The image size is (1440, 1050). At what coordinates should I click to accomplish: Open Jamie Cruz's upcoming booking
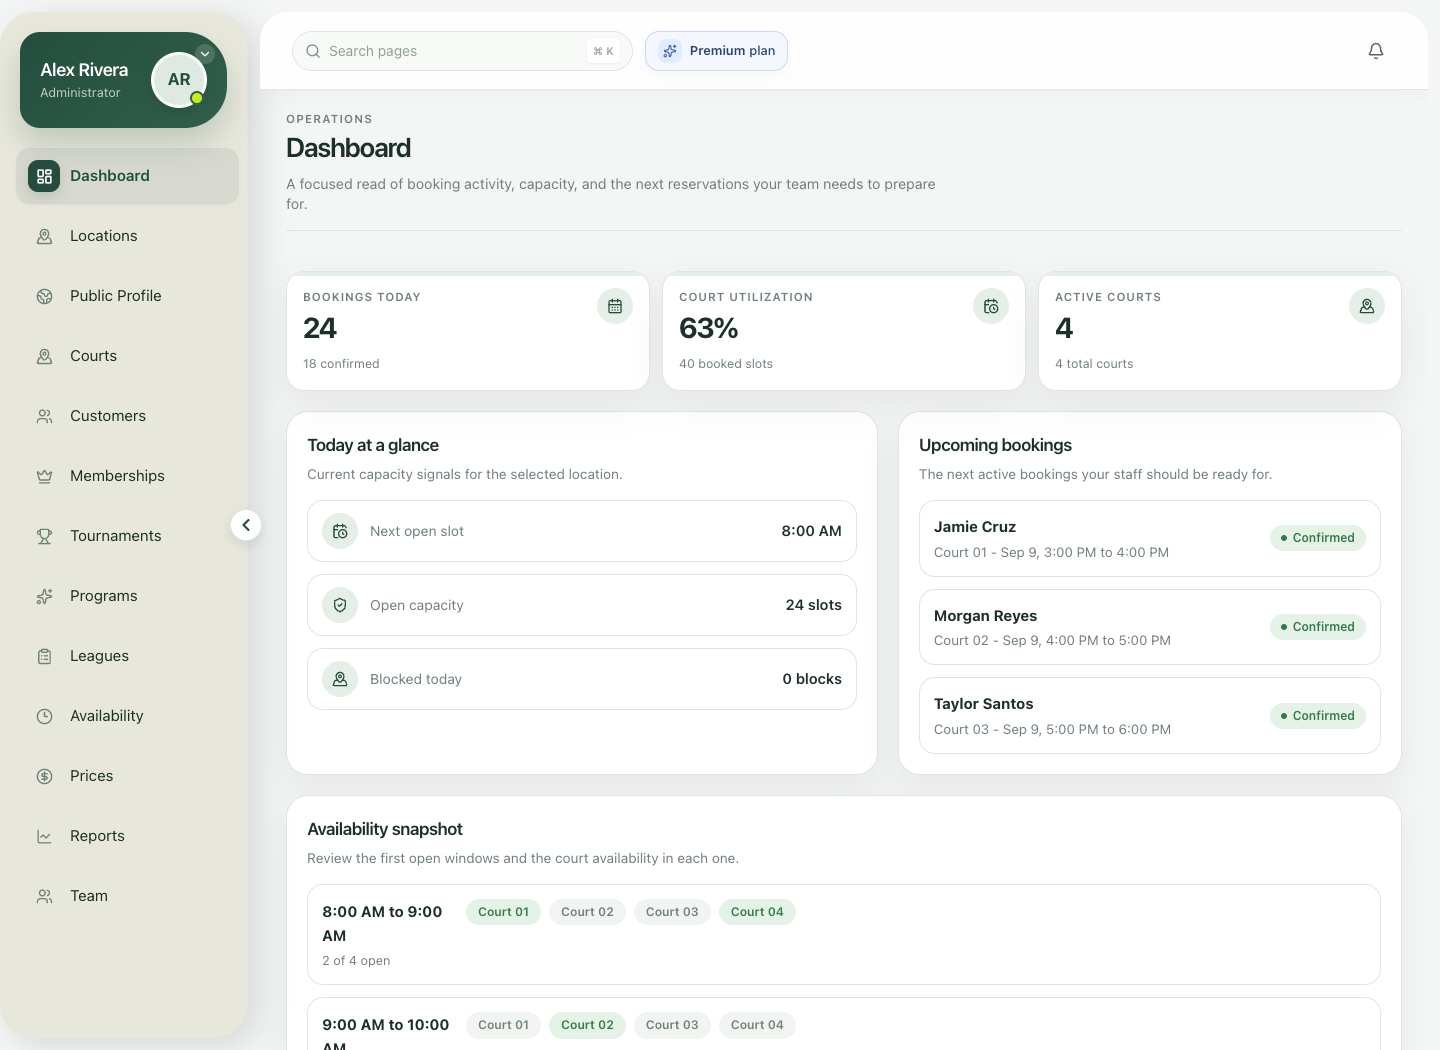click(x=1150, y=539)
